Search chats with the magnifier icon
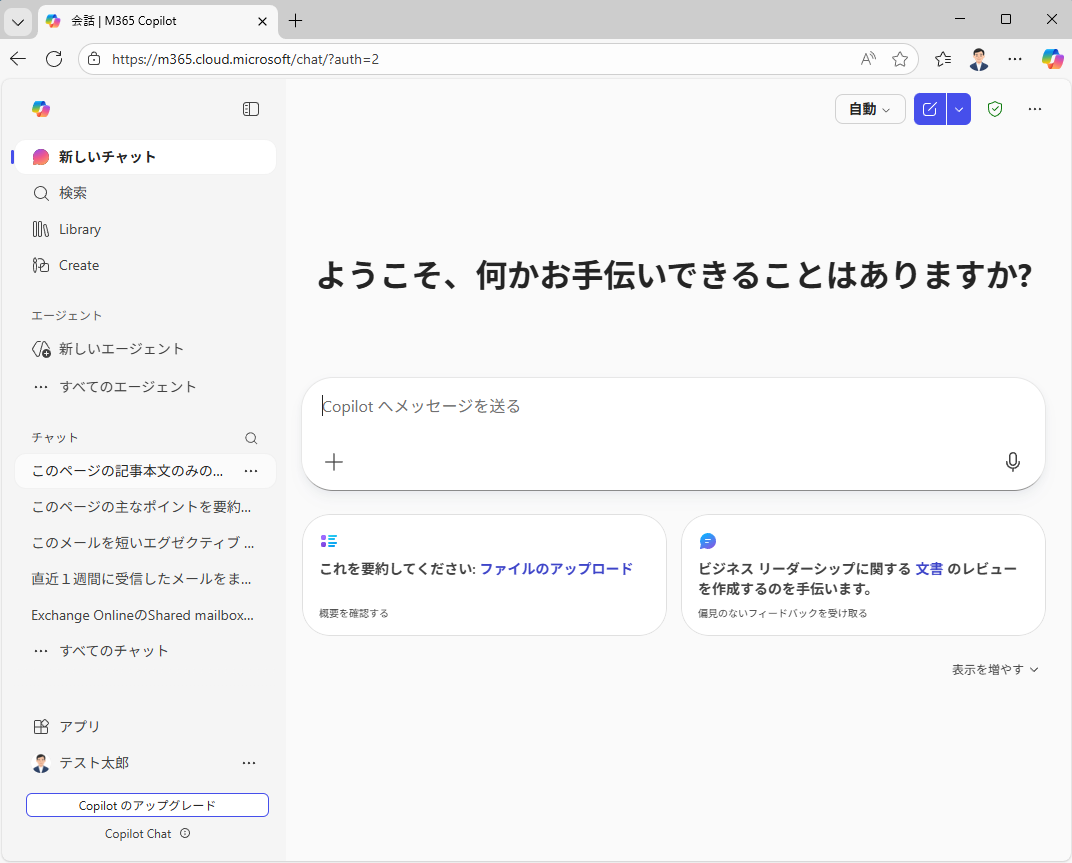Viewport: 1072px width, 863px height. click(251, 438)
